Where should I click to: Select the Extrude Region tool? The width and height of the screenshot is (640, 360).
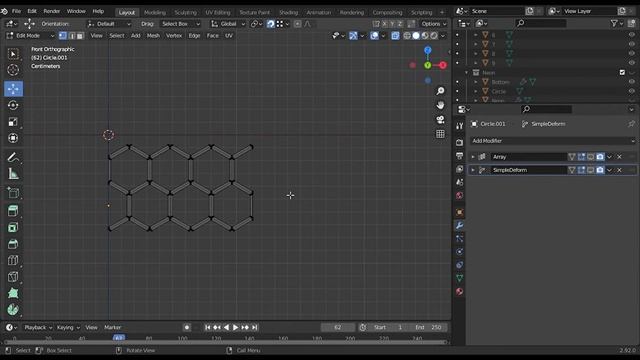(x=13, y=211)
